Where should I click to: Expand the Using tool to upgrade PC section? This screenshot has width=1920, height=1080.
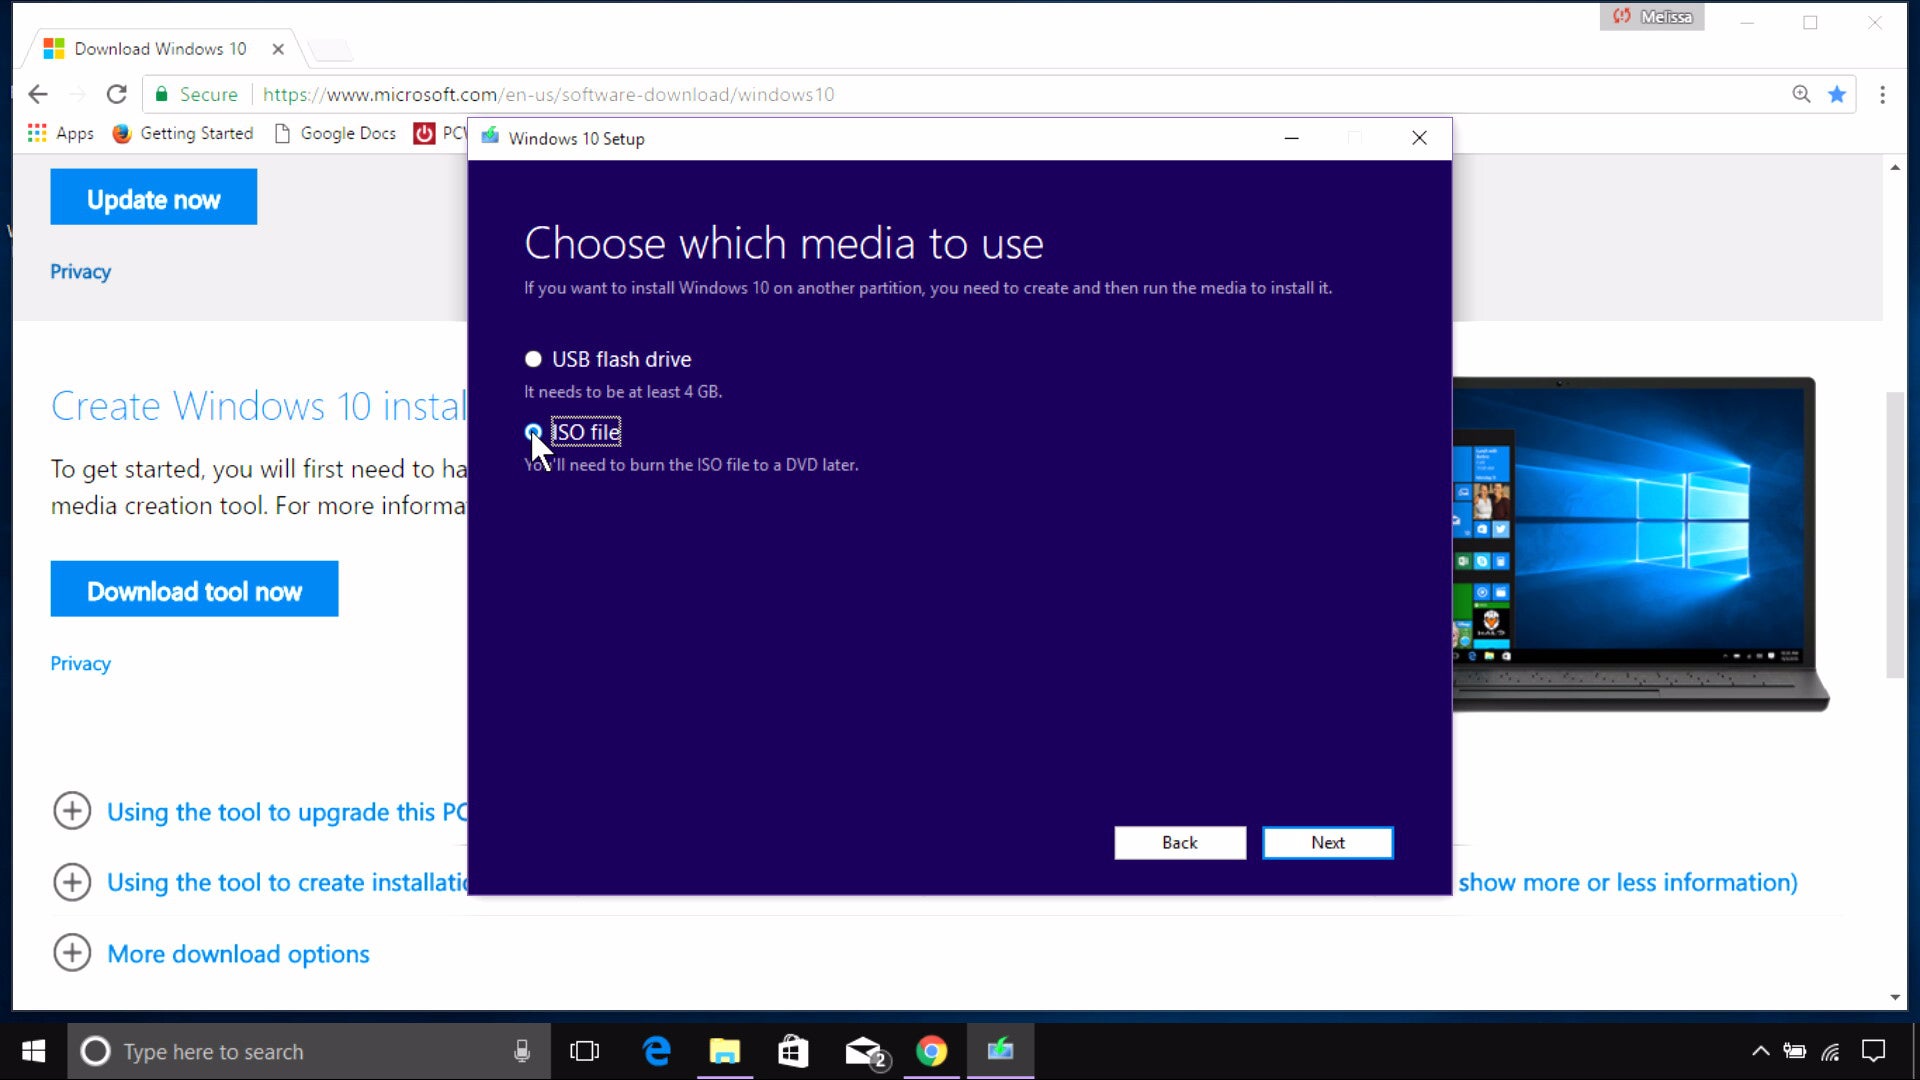(71, 811)
